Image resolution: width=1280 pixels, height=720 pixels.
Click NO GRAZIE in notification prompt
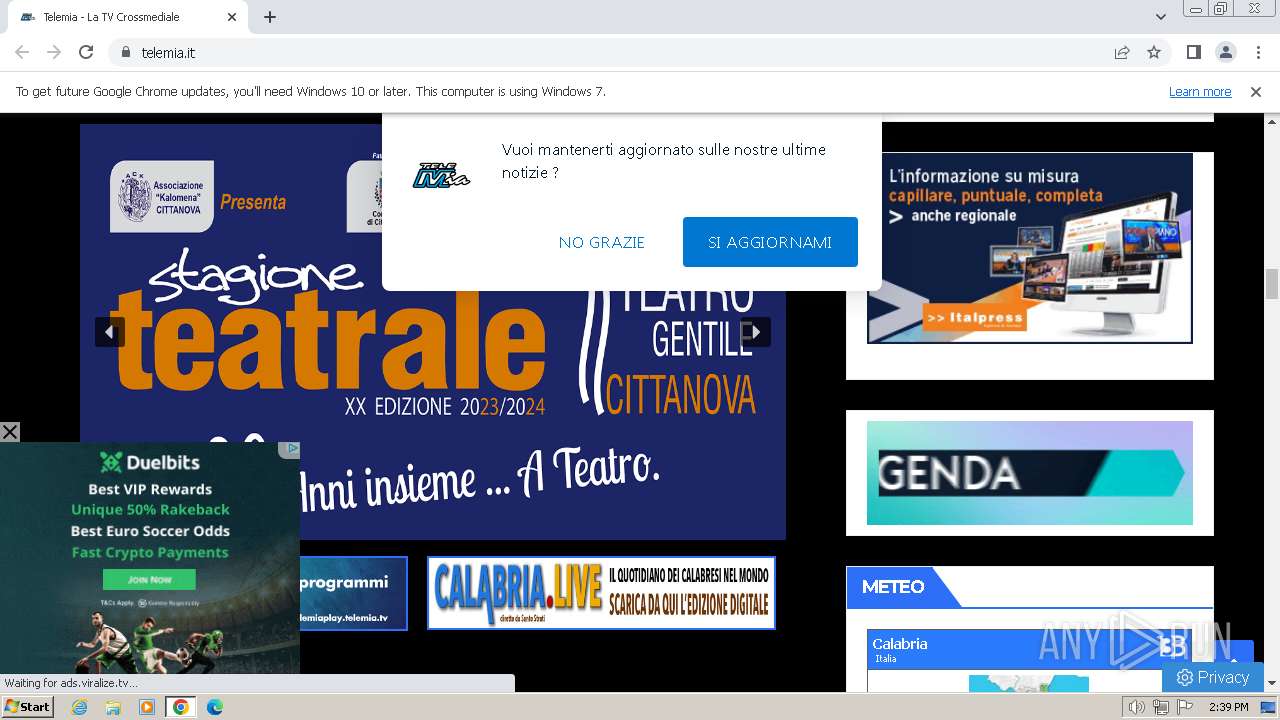(x=602, y=242)
